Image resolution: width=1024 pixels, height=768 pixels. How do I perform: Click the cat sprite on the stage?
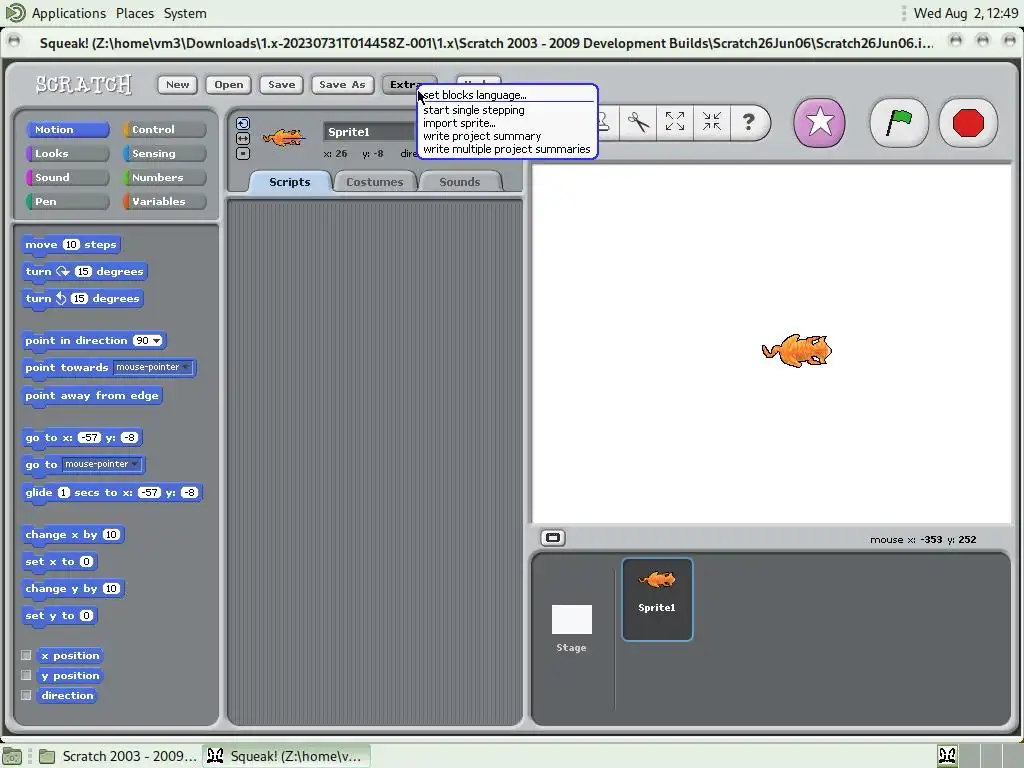click(797, 351)
